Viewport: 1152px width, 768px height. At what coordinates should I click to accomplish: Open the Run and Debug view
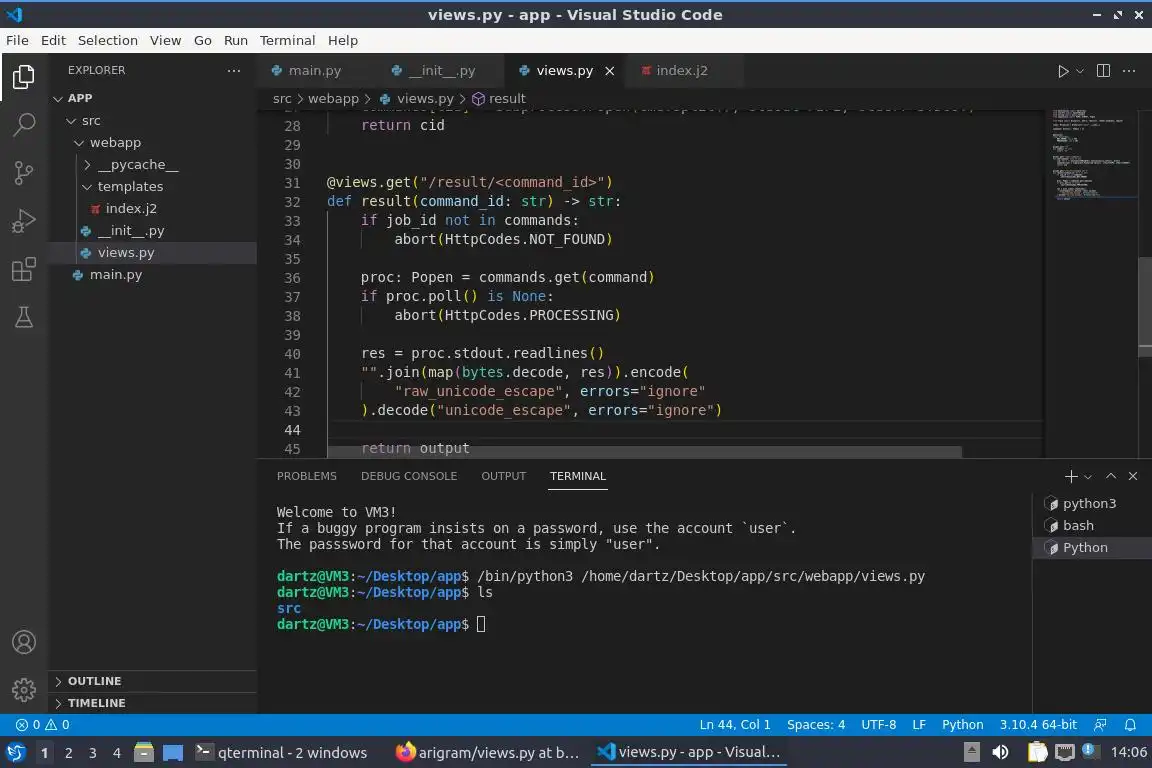(x=24, y=221)
